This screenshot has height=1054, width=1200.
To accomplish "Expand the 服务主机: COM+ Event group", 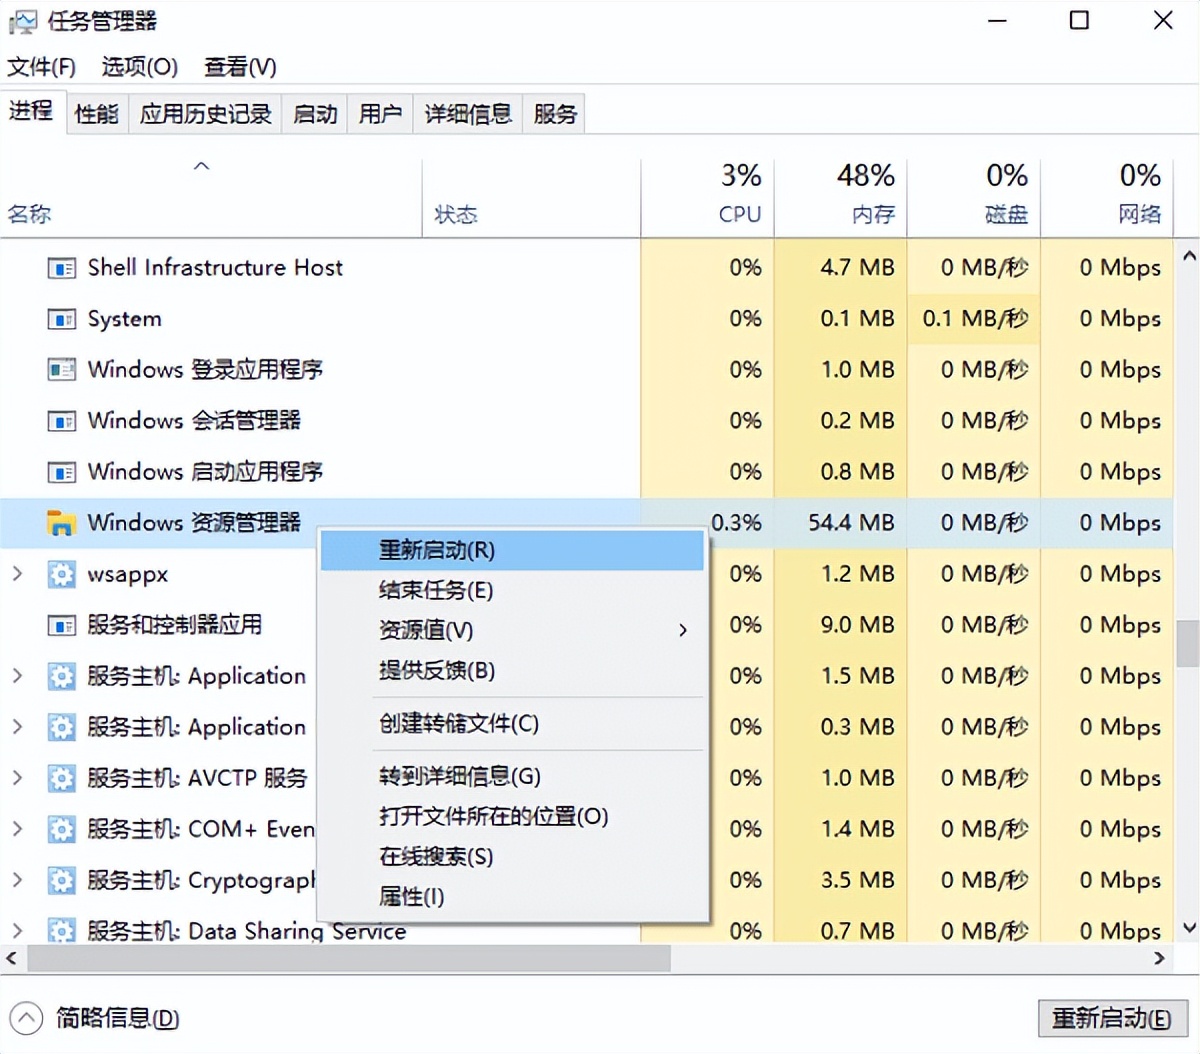I will pos(17,829).
